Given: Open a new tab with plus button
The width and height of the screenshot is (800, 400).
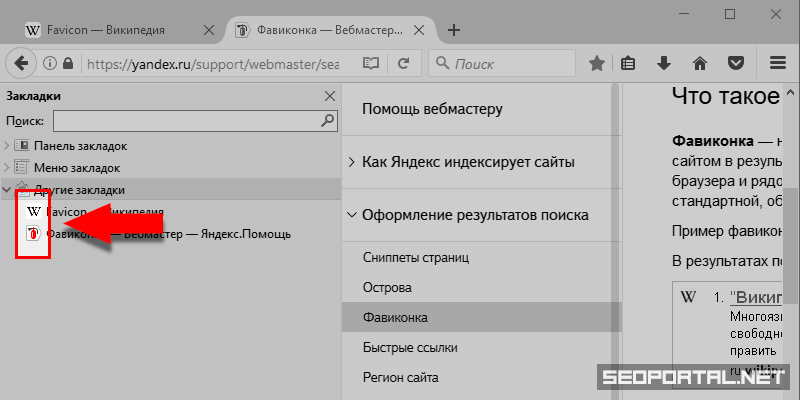Looking at the screenshot, I should 454,30.
